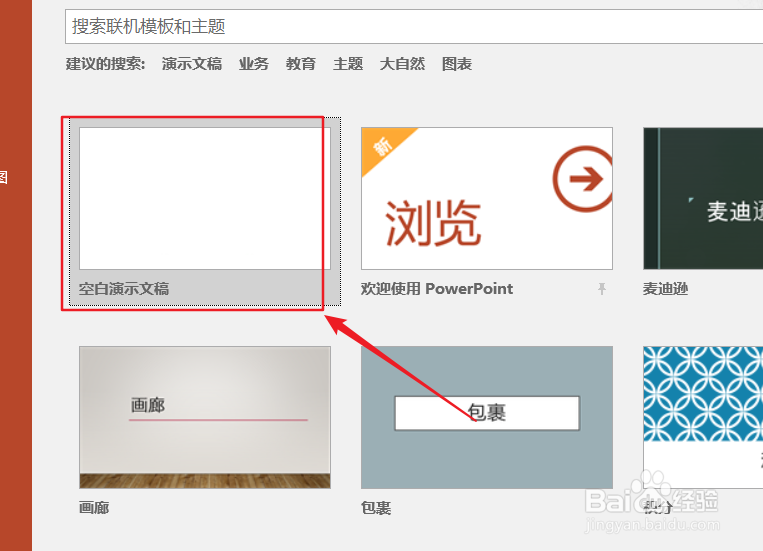This screenshot has height=551, width=763.
Task: Choose the 包裹 parcel template thumbnail
Action: click(x=487, y=417)
